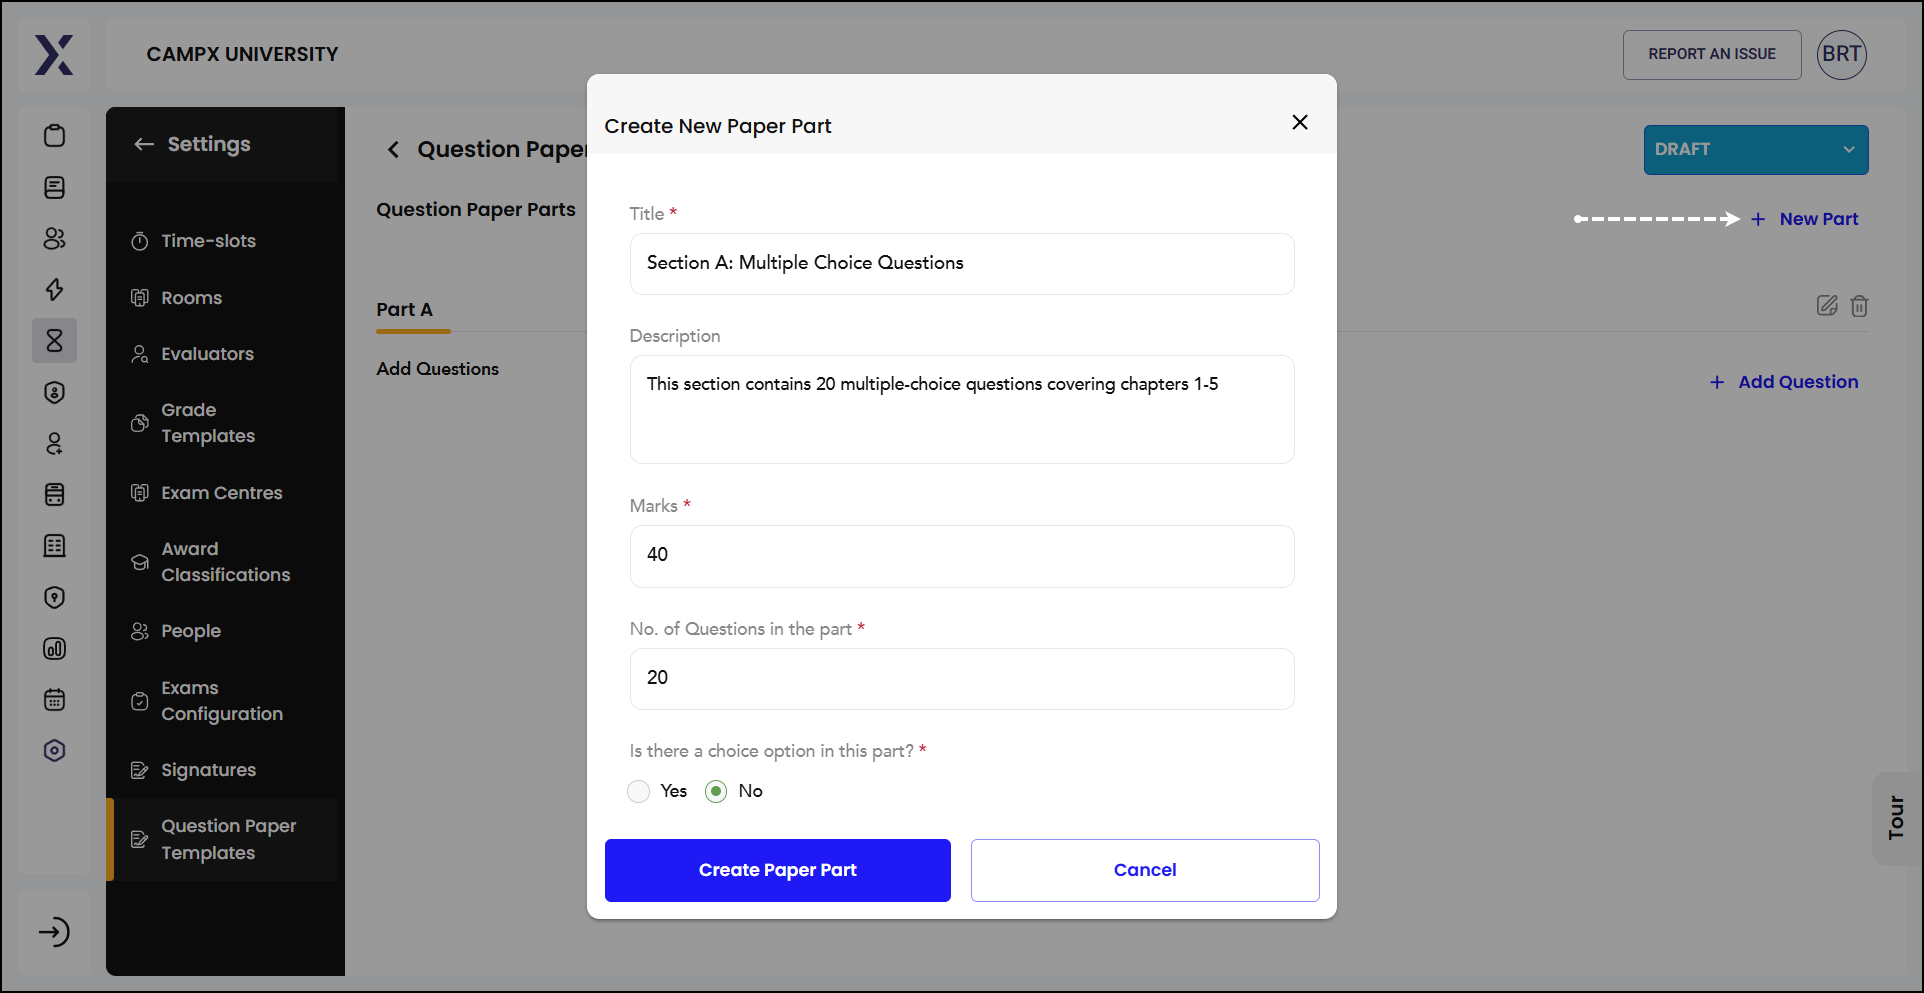The width and height of the screenshot is (1924, 993).
Task: Click Report An Issue button
Action: click(1712, 54)
